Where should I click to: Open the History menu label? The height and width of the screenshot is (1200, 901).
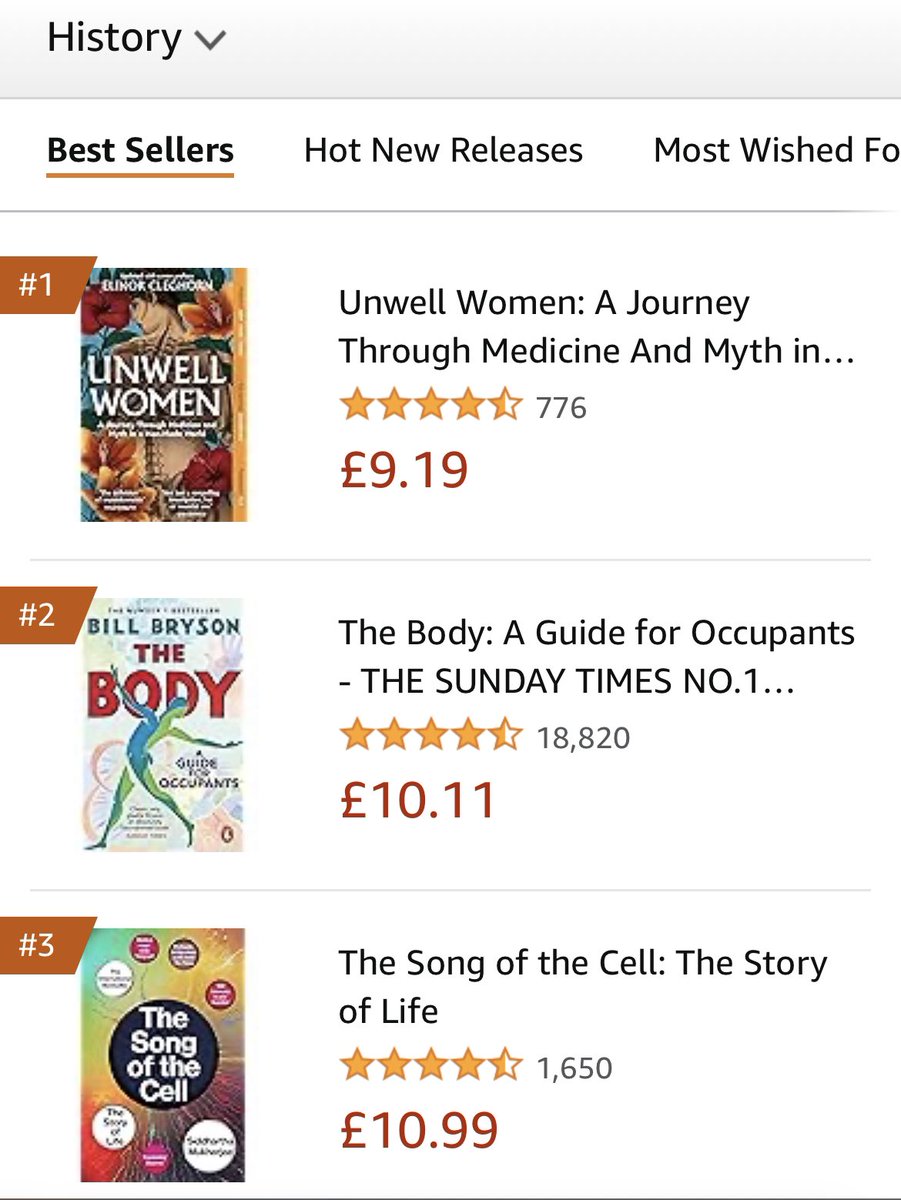[114, 38]
